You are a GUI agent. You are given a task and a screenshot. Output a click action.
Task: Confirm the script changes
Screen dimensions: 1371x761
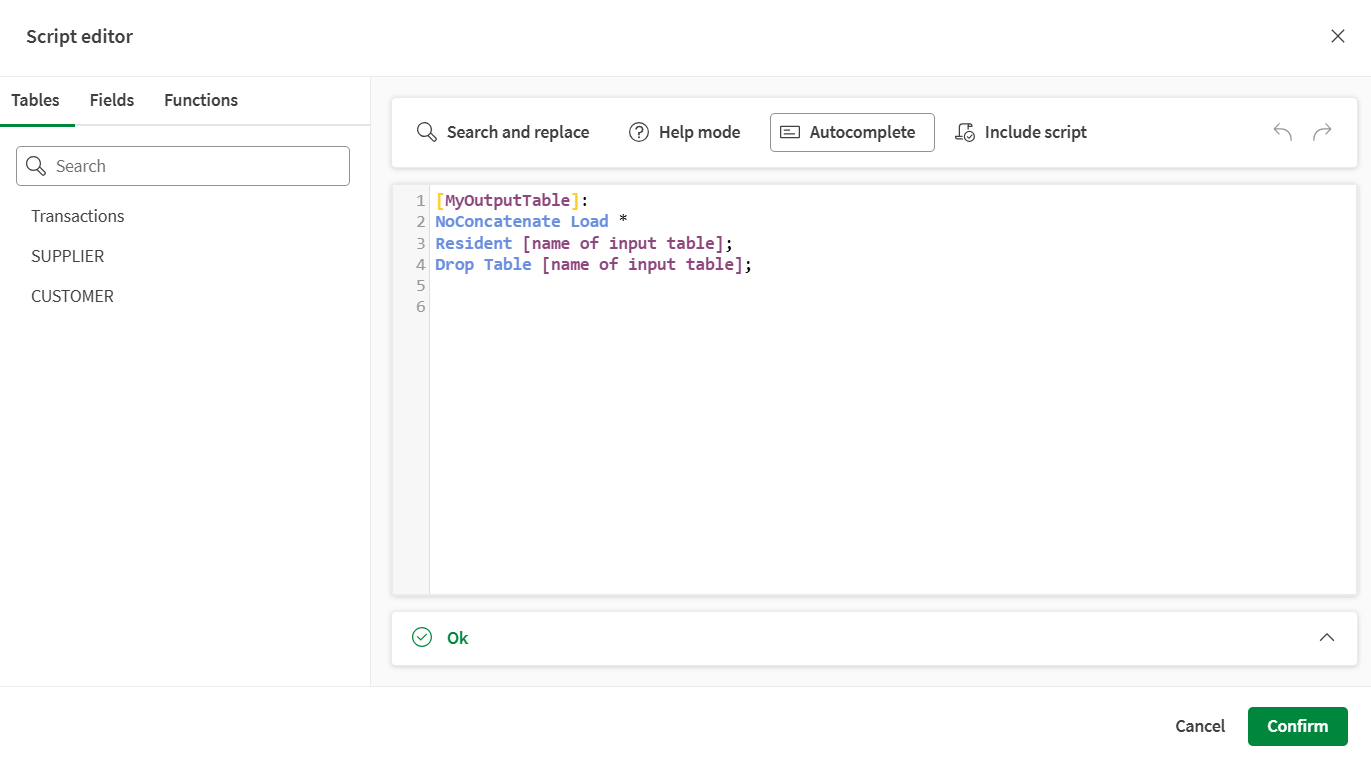(x=1297, y=726)
